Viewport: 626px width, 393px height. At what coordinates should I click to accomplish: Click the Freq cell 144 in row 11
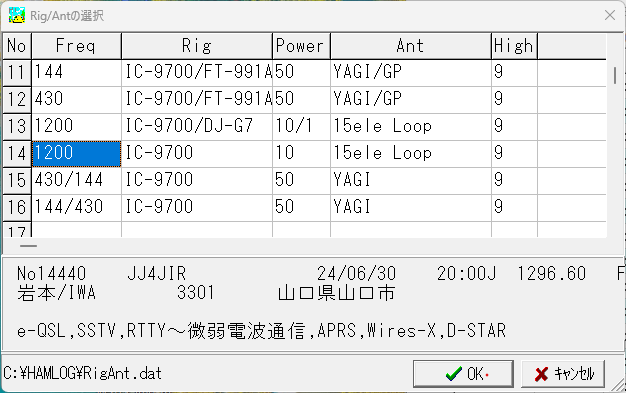pos(76,73)
